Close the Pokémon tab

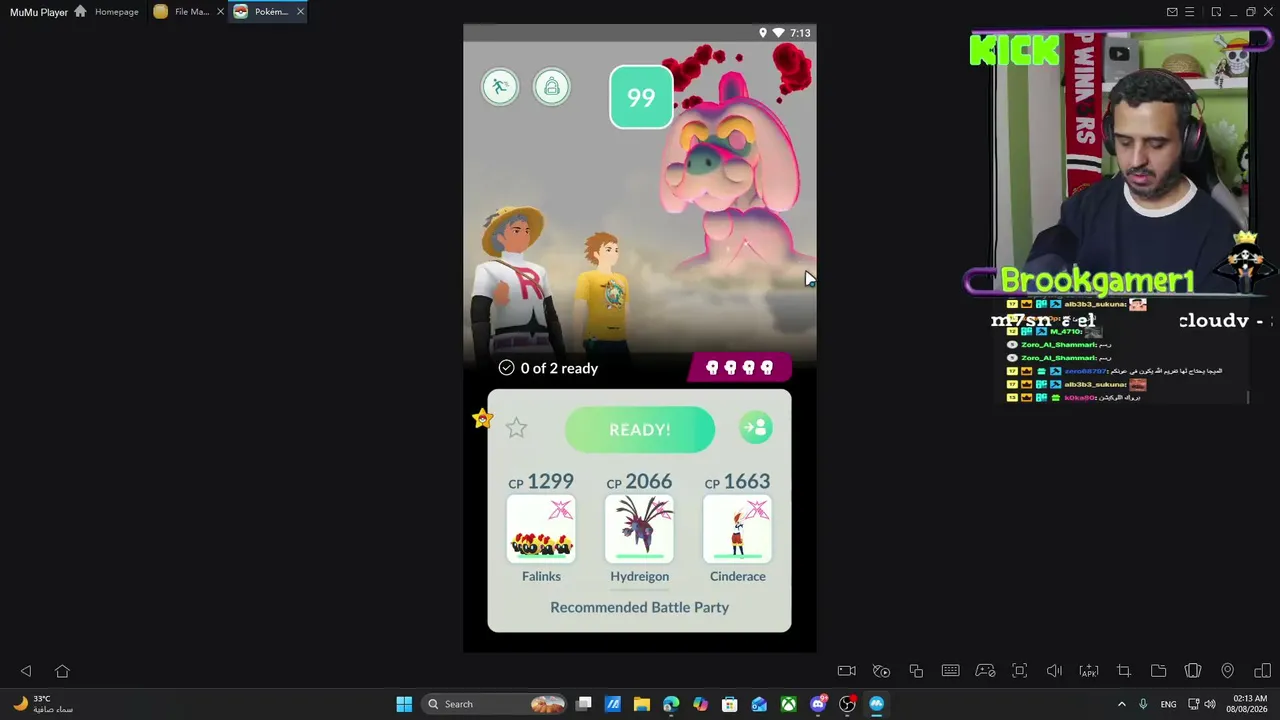pyautogui.click(x=300, y=12)
